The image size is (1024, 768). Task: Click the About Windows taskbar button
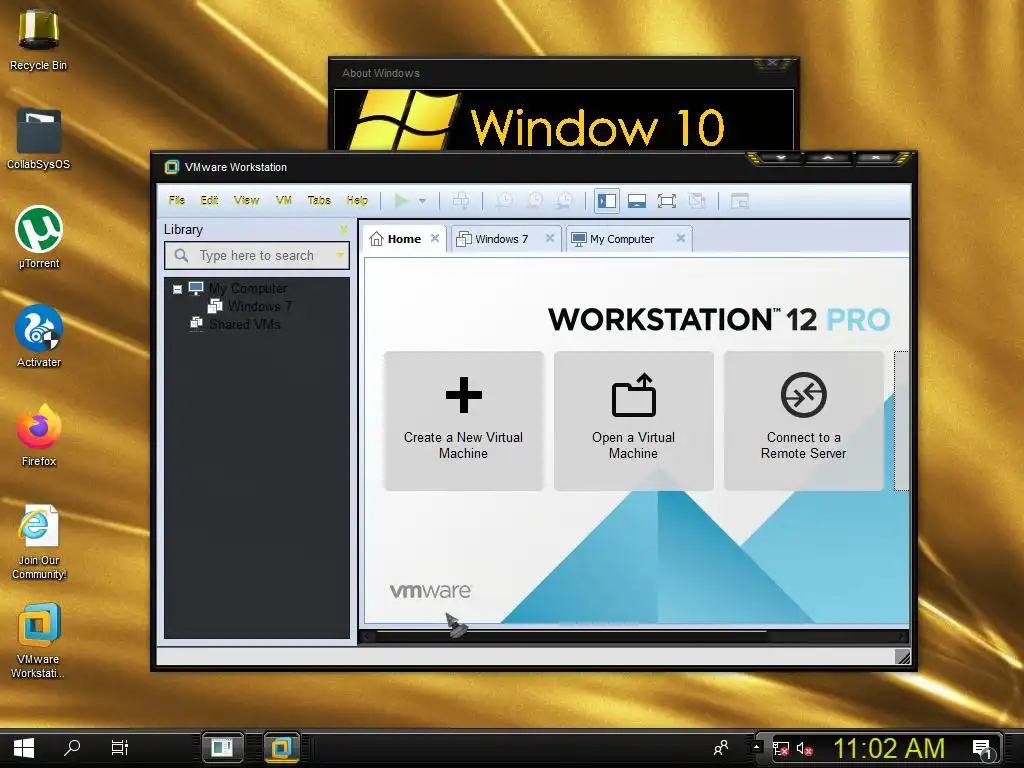coord(222,747)
